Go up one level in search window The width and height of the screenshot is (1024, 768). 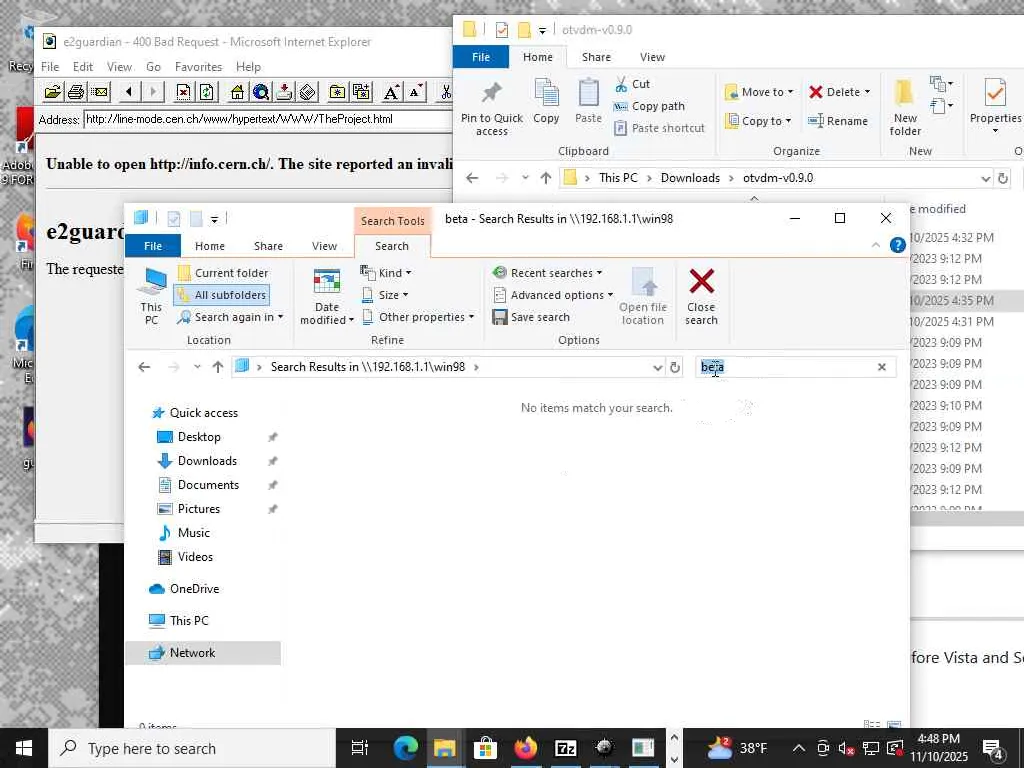point(218,367)
